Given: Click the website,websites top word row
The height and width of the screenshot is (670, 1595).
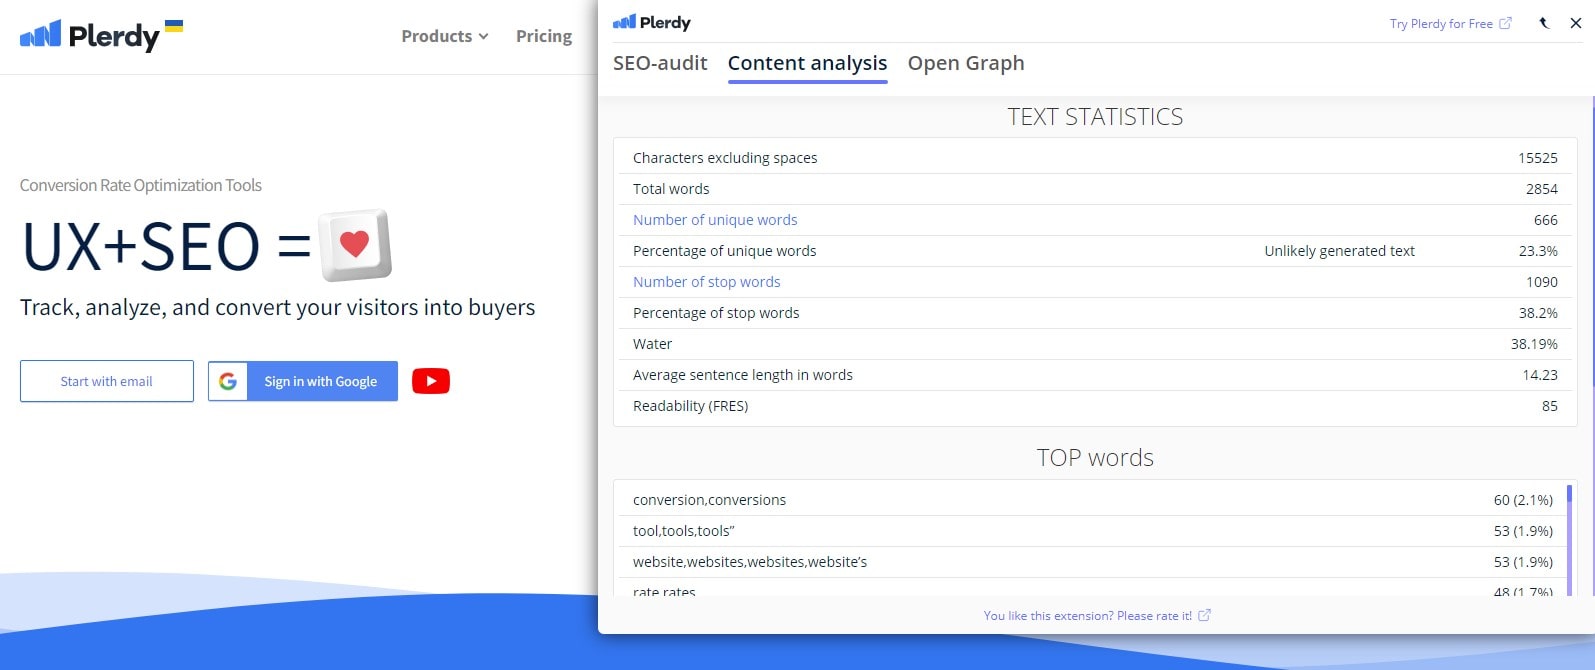Looking at the screenshot, I should [1090, 562].
